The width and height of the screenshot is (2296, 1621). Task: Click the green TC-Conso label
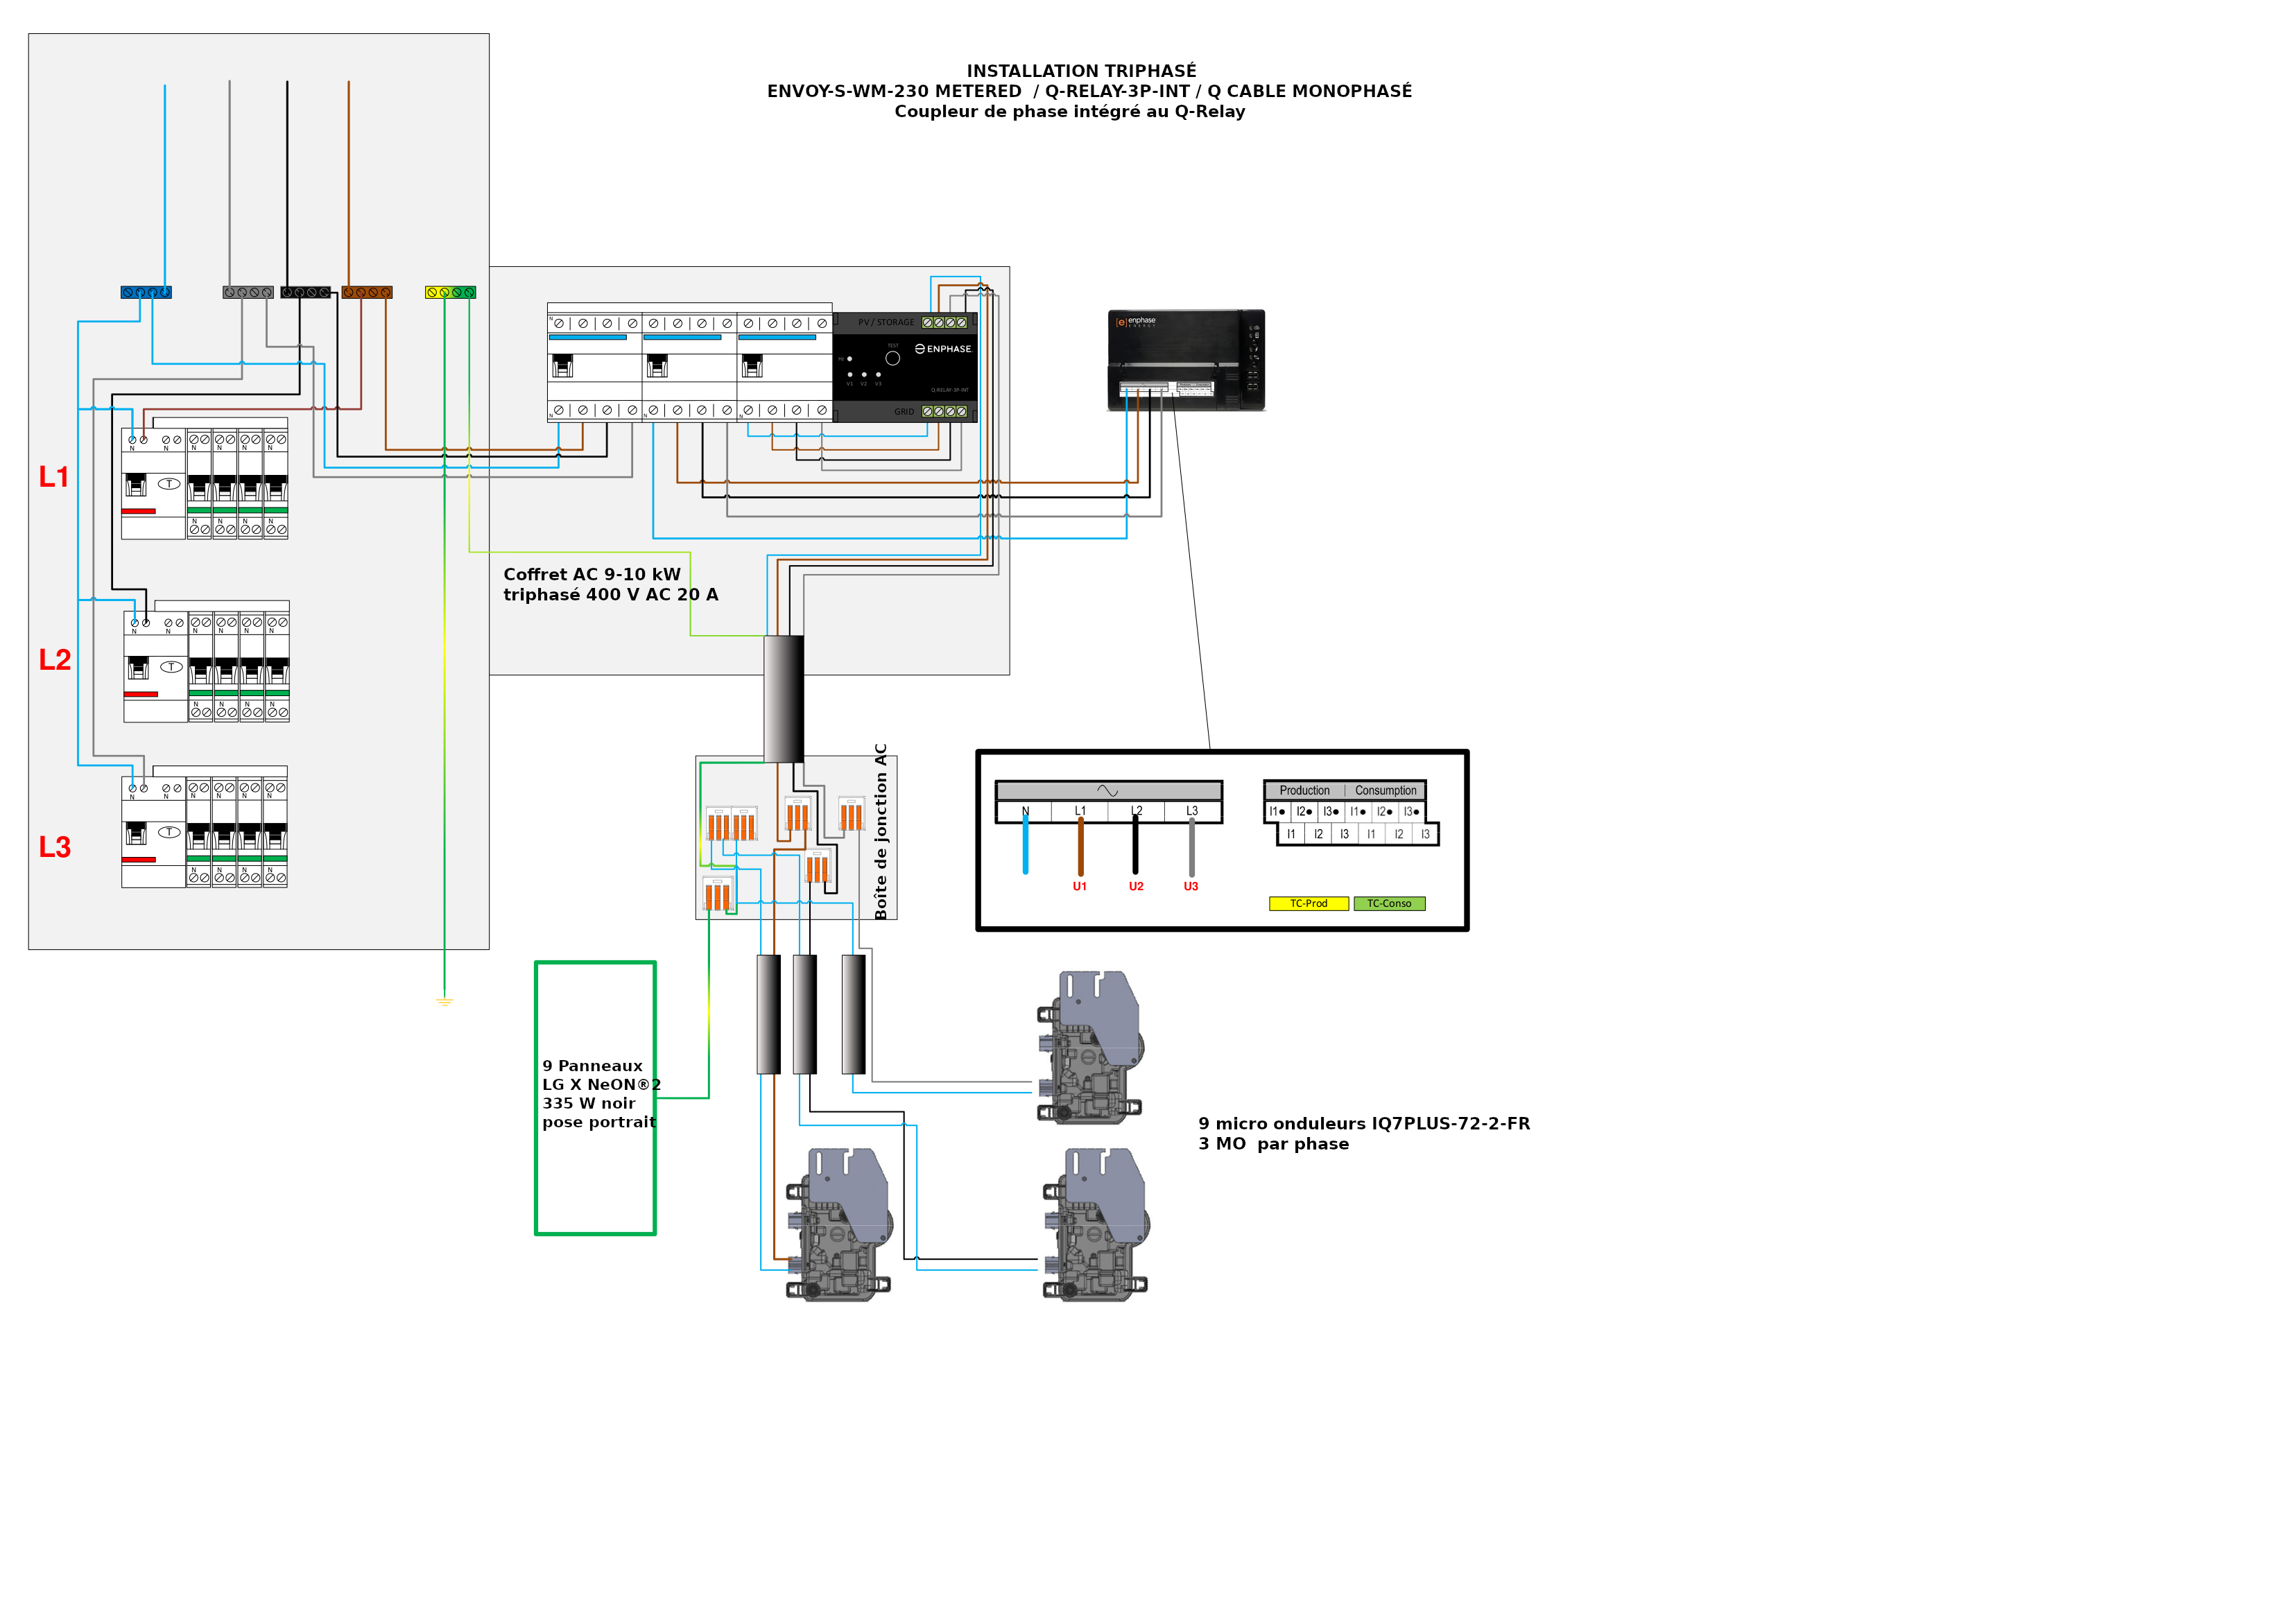pyautogui.click(x=1389, y=903)
